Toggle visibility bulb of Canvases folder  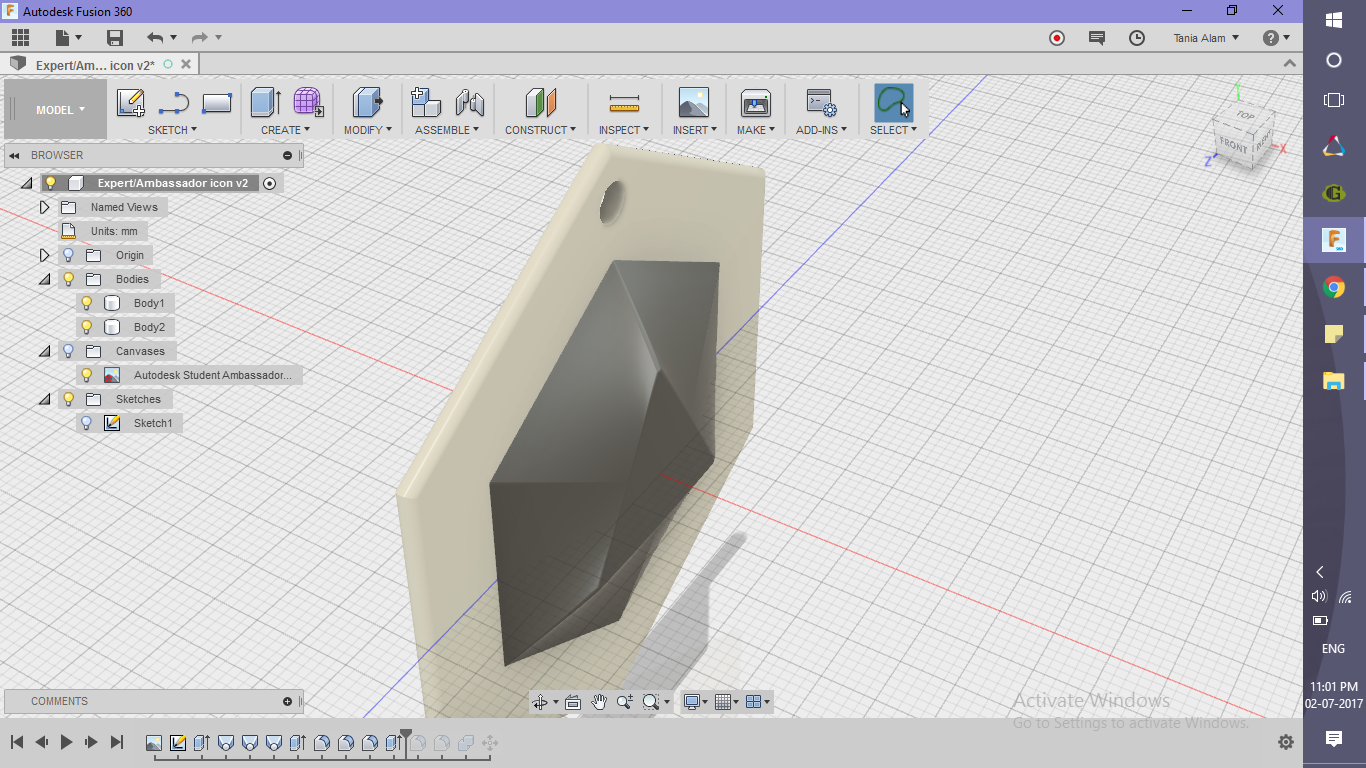pos(68,351)
